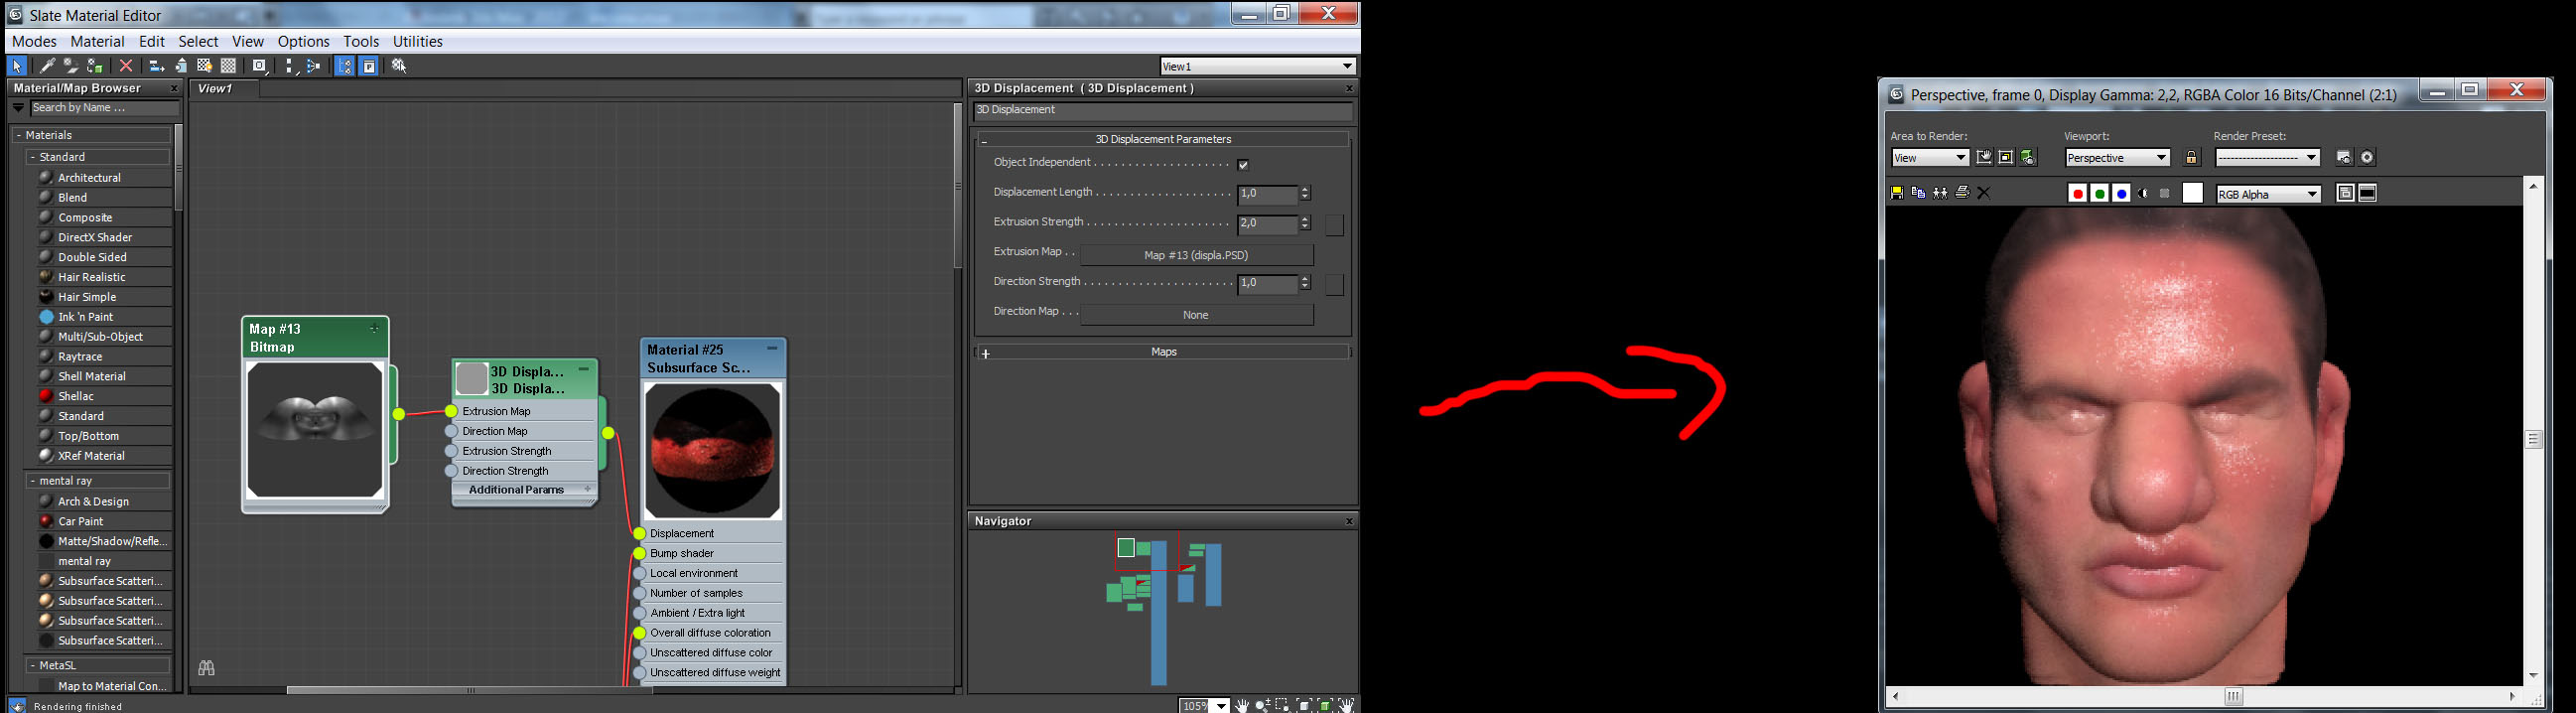The width and height of the screenshot is (2576, 713).
Task: Click the Material #25 Subsurface node preview
Action: (713, 451)
